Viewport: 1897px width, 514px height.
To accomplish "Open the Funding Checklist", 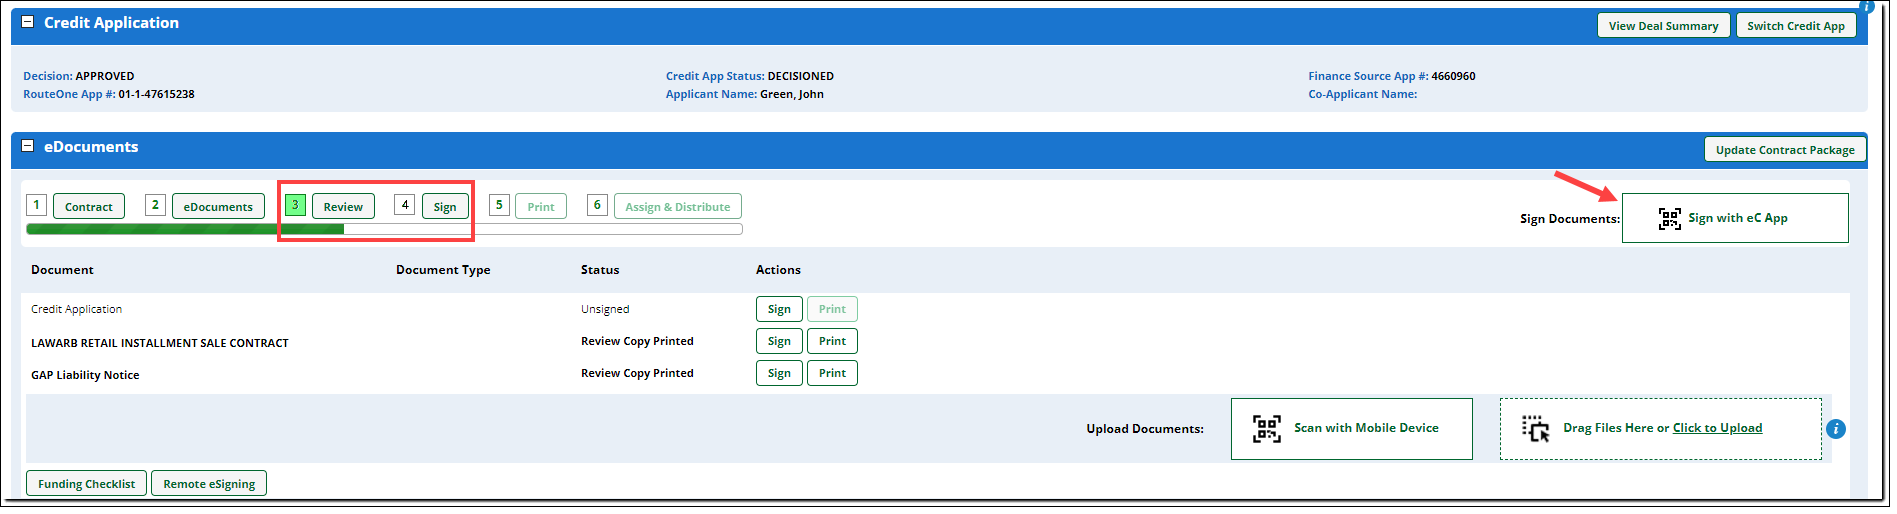I will coord(86,484).
